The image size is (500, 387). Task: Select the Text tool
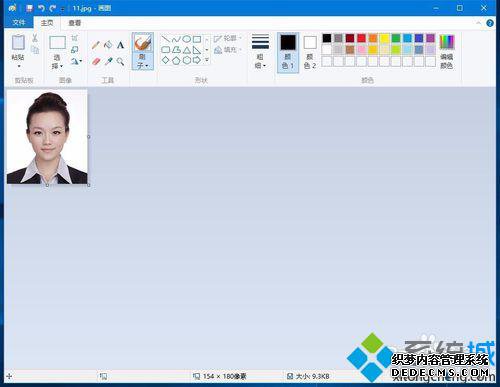click(120, 45)
